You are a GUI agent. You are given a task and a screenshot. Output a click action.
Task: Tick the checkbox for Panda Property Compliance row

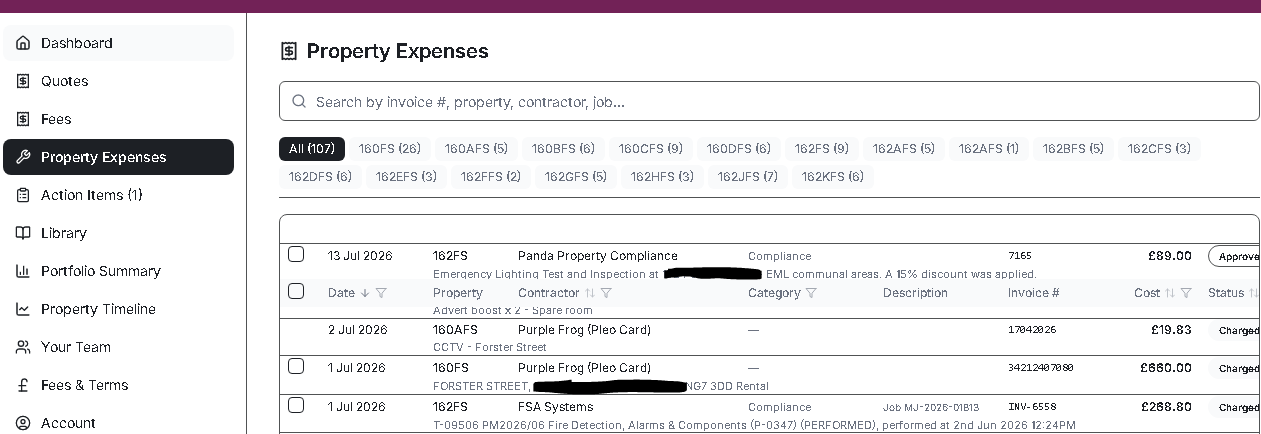(296, 254)
